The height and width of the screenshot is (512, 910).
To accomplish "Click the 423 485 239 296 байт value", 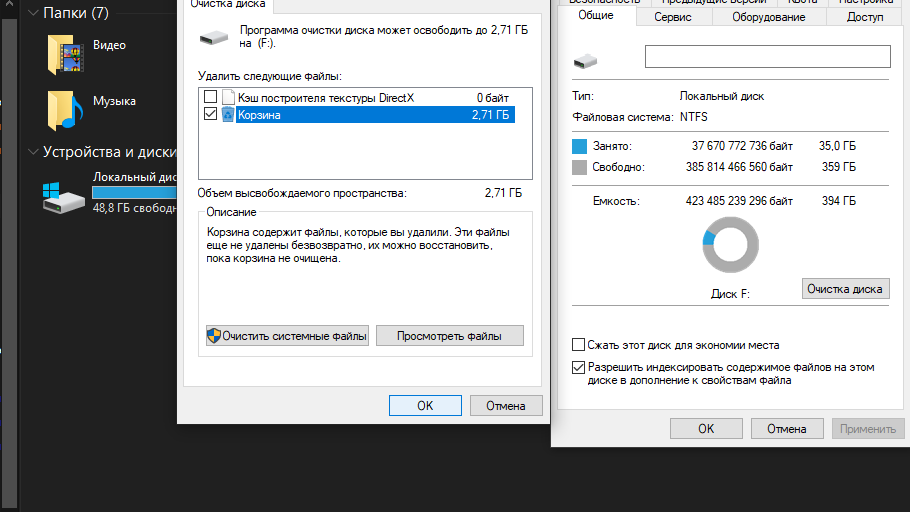I will (x=739, y=201).
